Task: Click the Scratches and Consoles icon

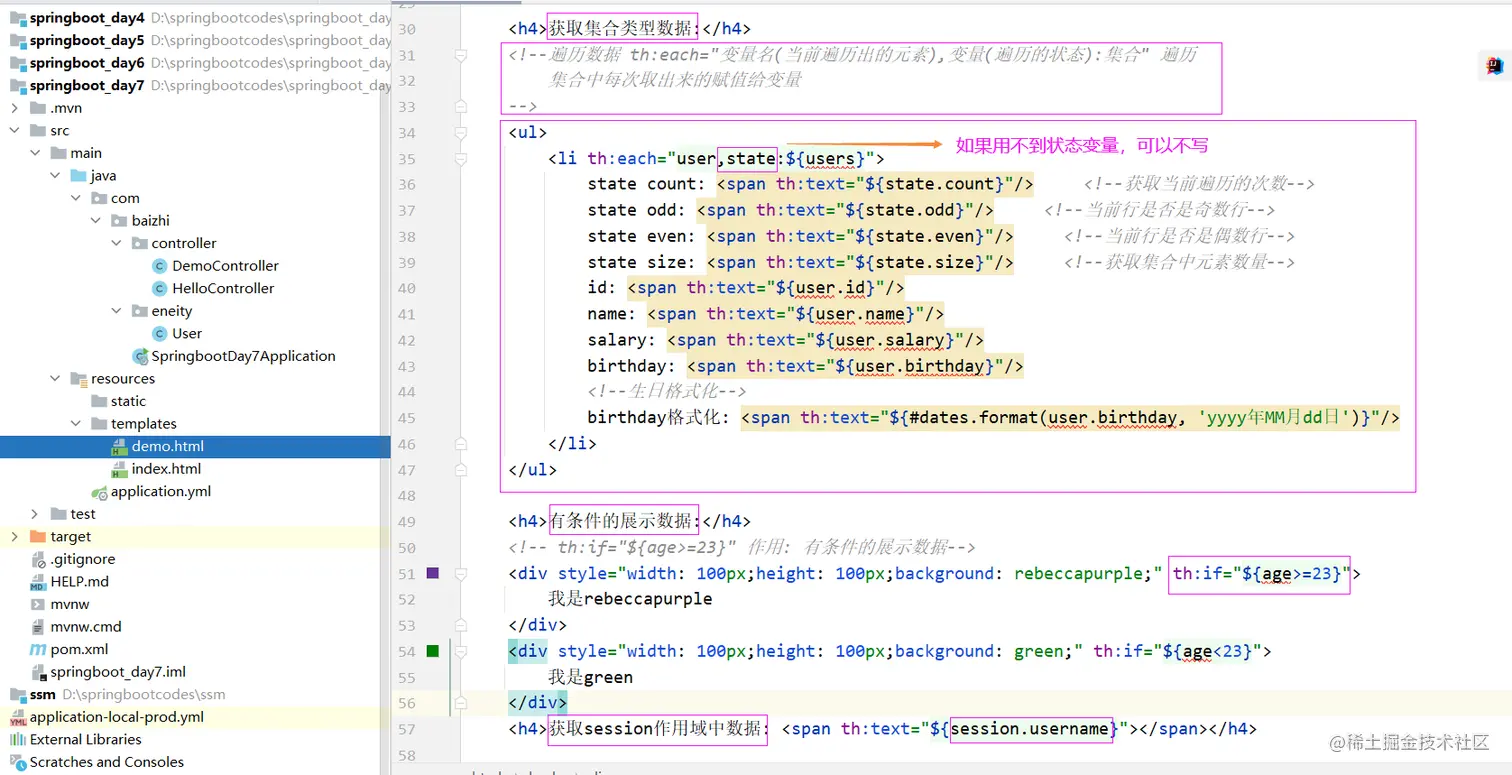Action: [17, 762]
